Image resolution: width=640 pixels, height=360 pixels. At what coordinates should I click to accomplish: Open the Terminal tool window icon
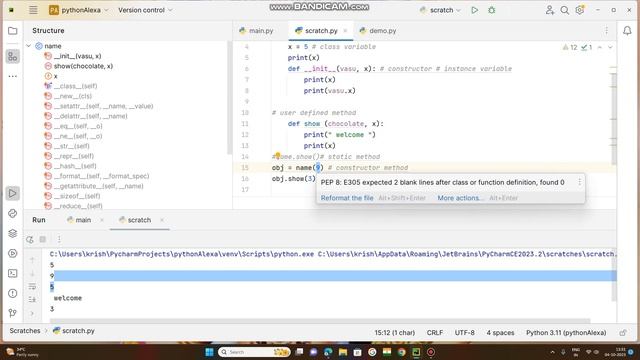point(13,273)
